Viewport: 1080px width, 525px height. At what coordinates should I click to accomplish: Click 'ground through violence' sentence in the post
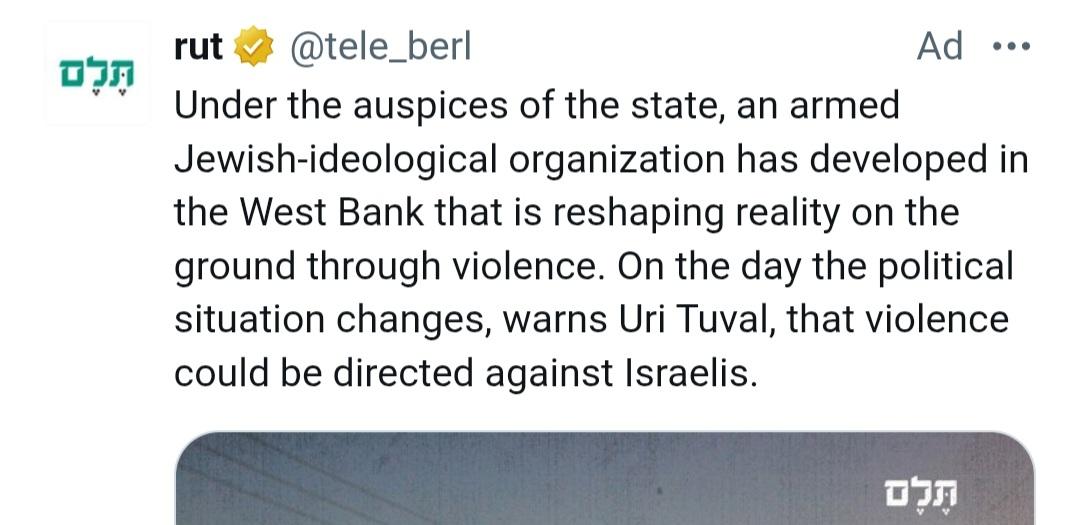coord(389,268)
